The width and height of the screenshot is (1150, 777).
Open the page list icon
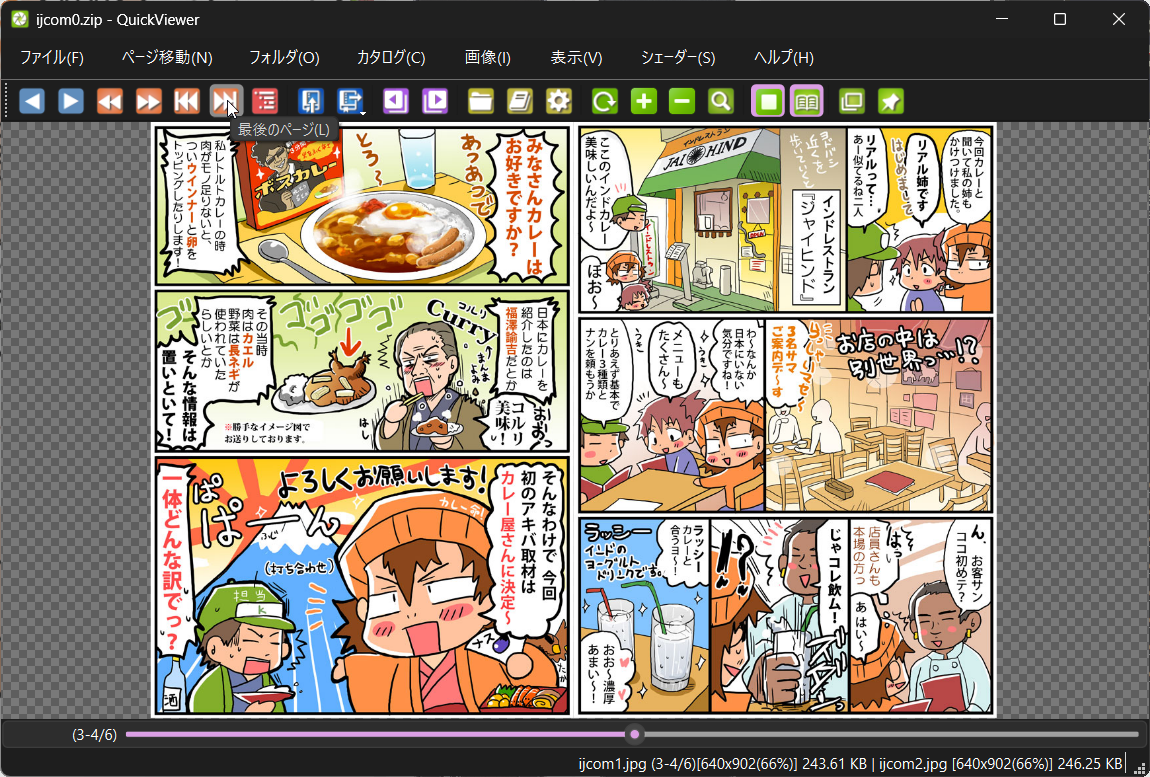265,101
